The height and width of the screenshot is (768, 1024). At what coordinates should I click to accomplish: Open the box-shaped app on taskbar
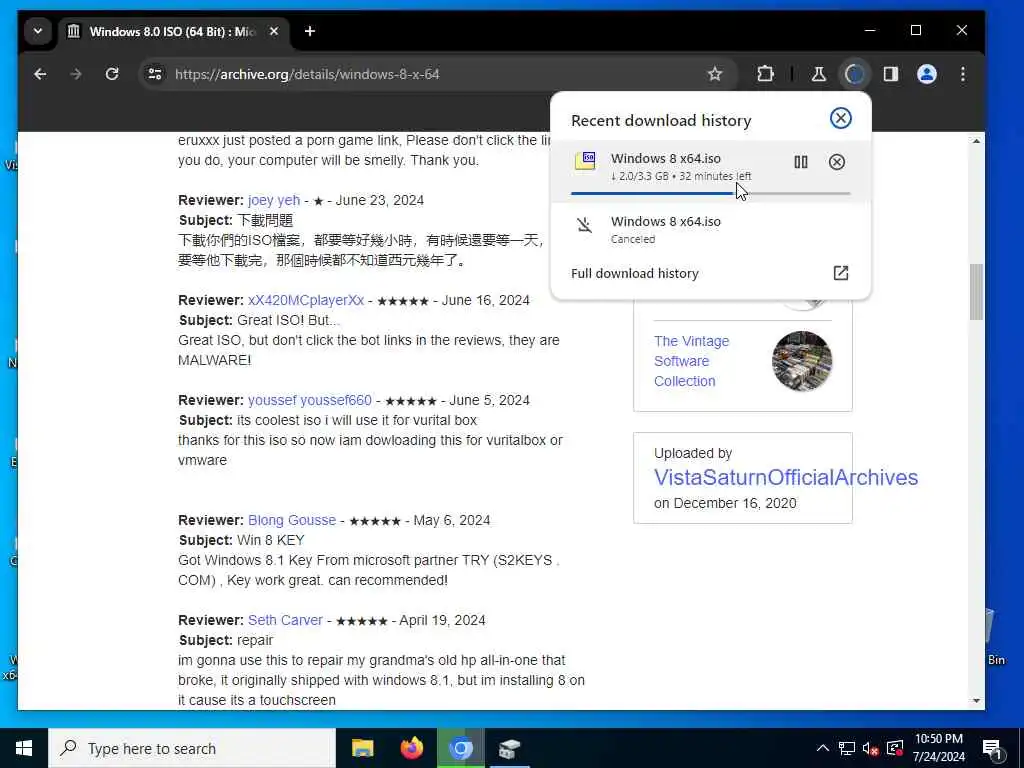pos(509,748)
